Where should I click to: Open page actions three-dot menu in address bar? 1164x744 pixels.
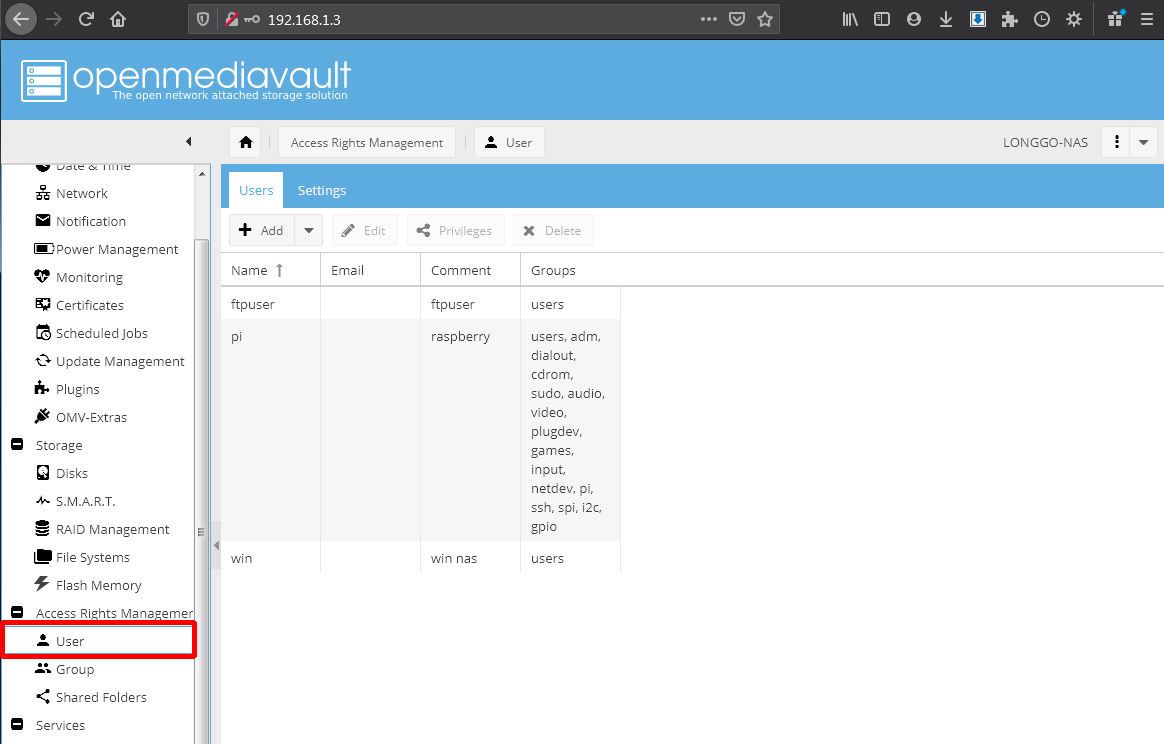tap(709, 19)
